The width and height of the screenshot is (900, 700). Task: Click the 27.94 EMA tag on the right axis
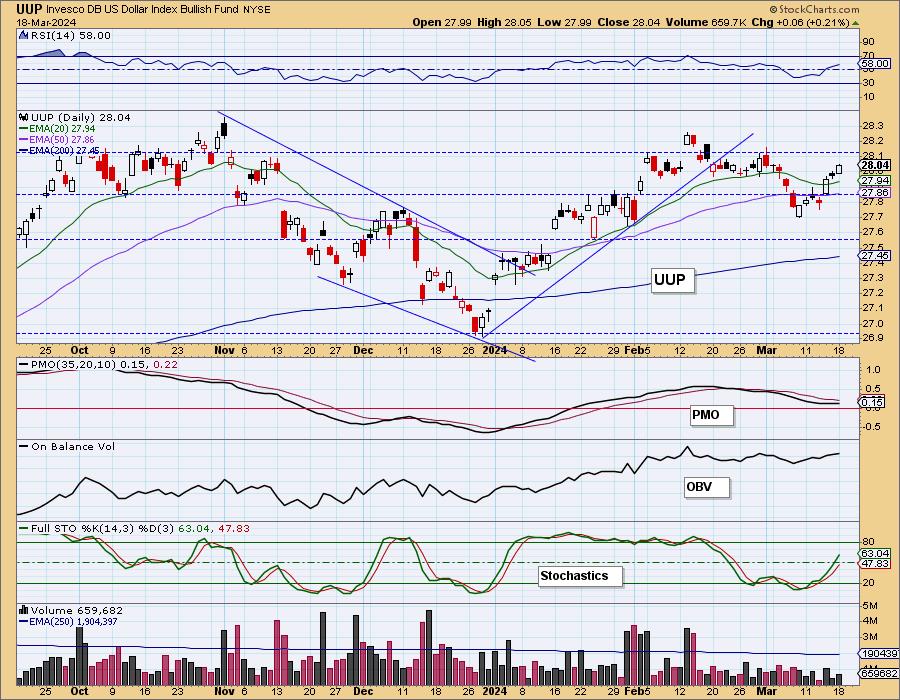(875, 180)
